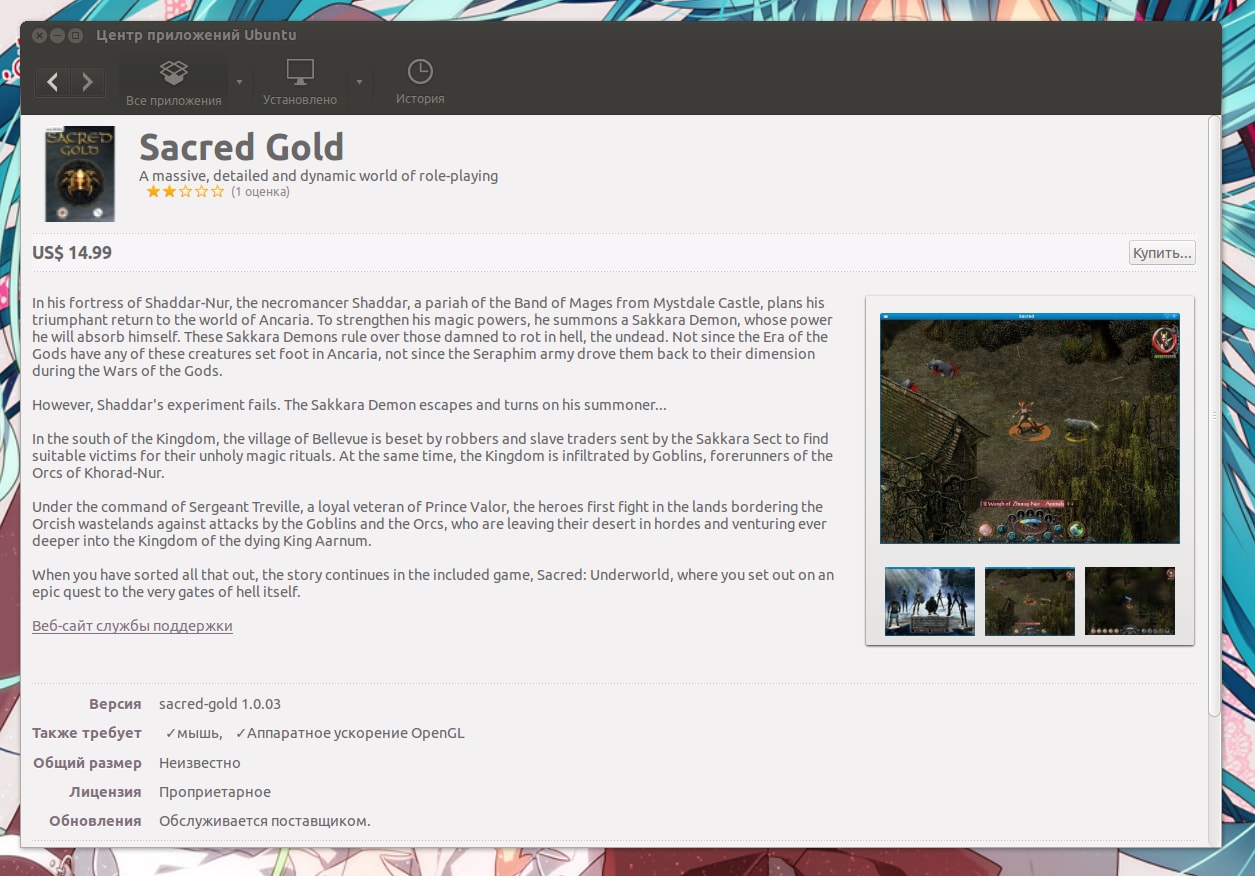Click the US$ 14.99 price text
The height and width of the screenshot is (876, 1255).
pyautogui.click(x=72, y=253)
